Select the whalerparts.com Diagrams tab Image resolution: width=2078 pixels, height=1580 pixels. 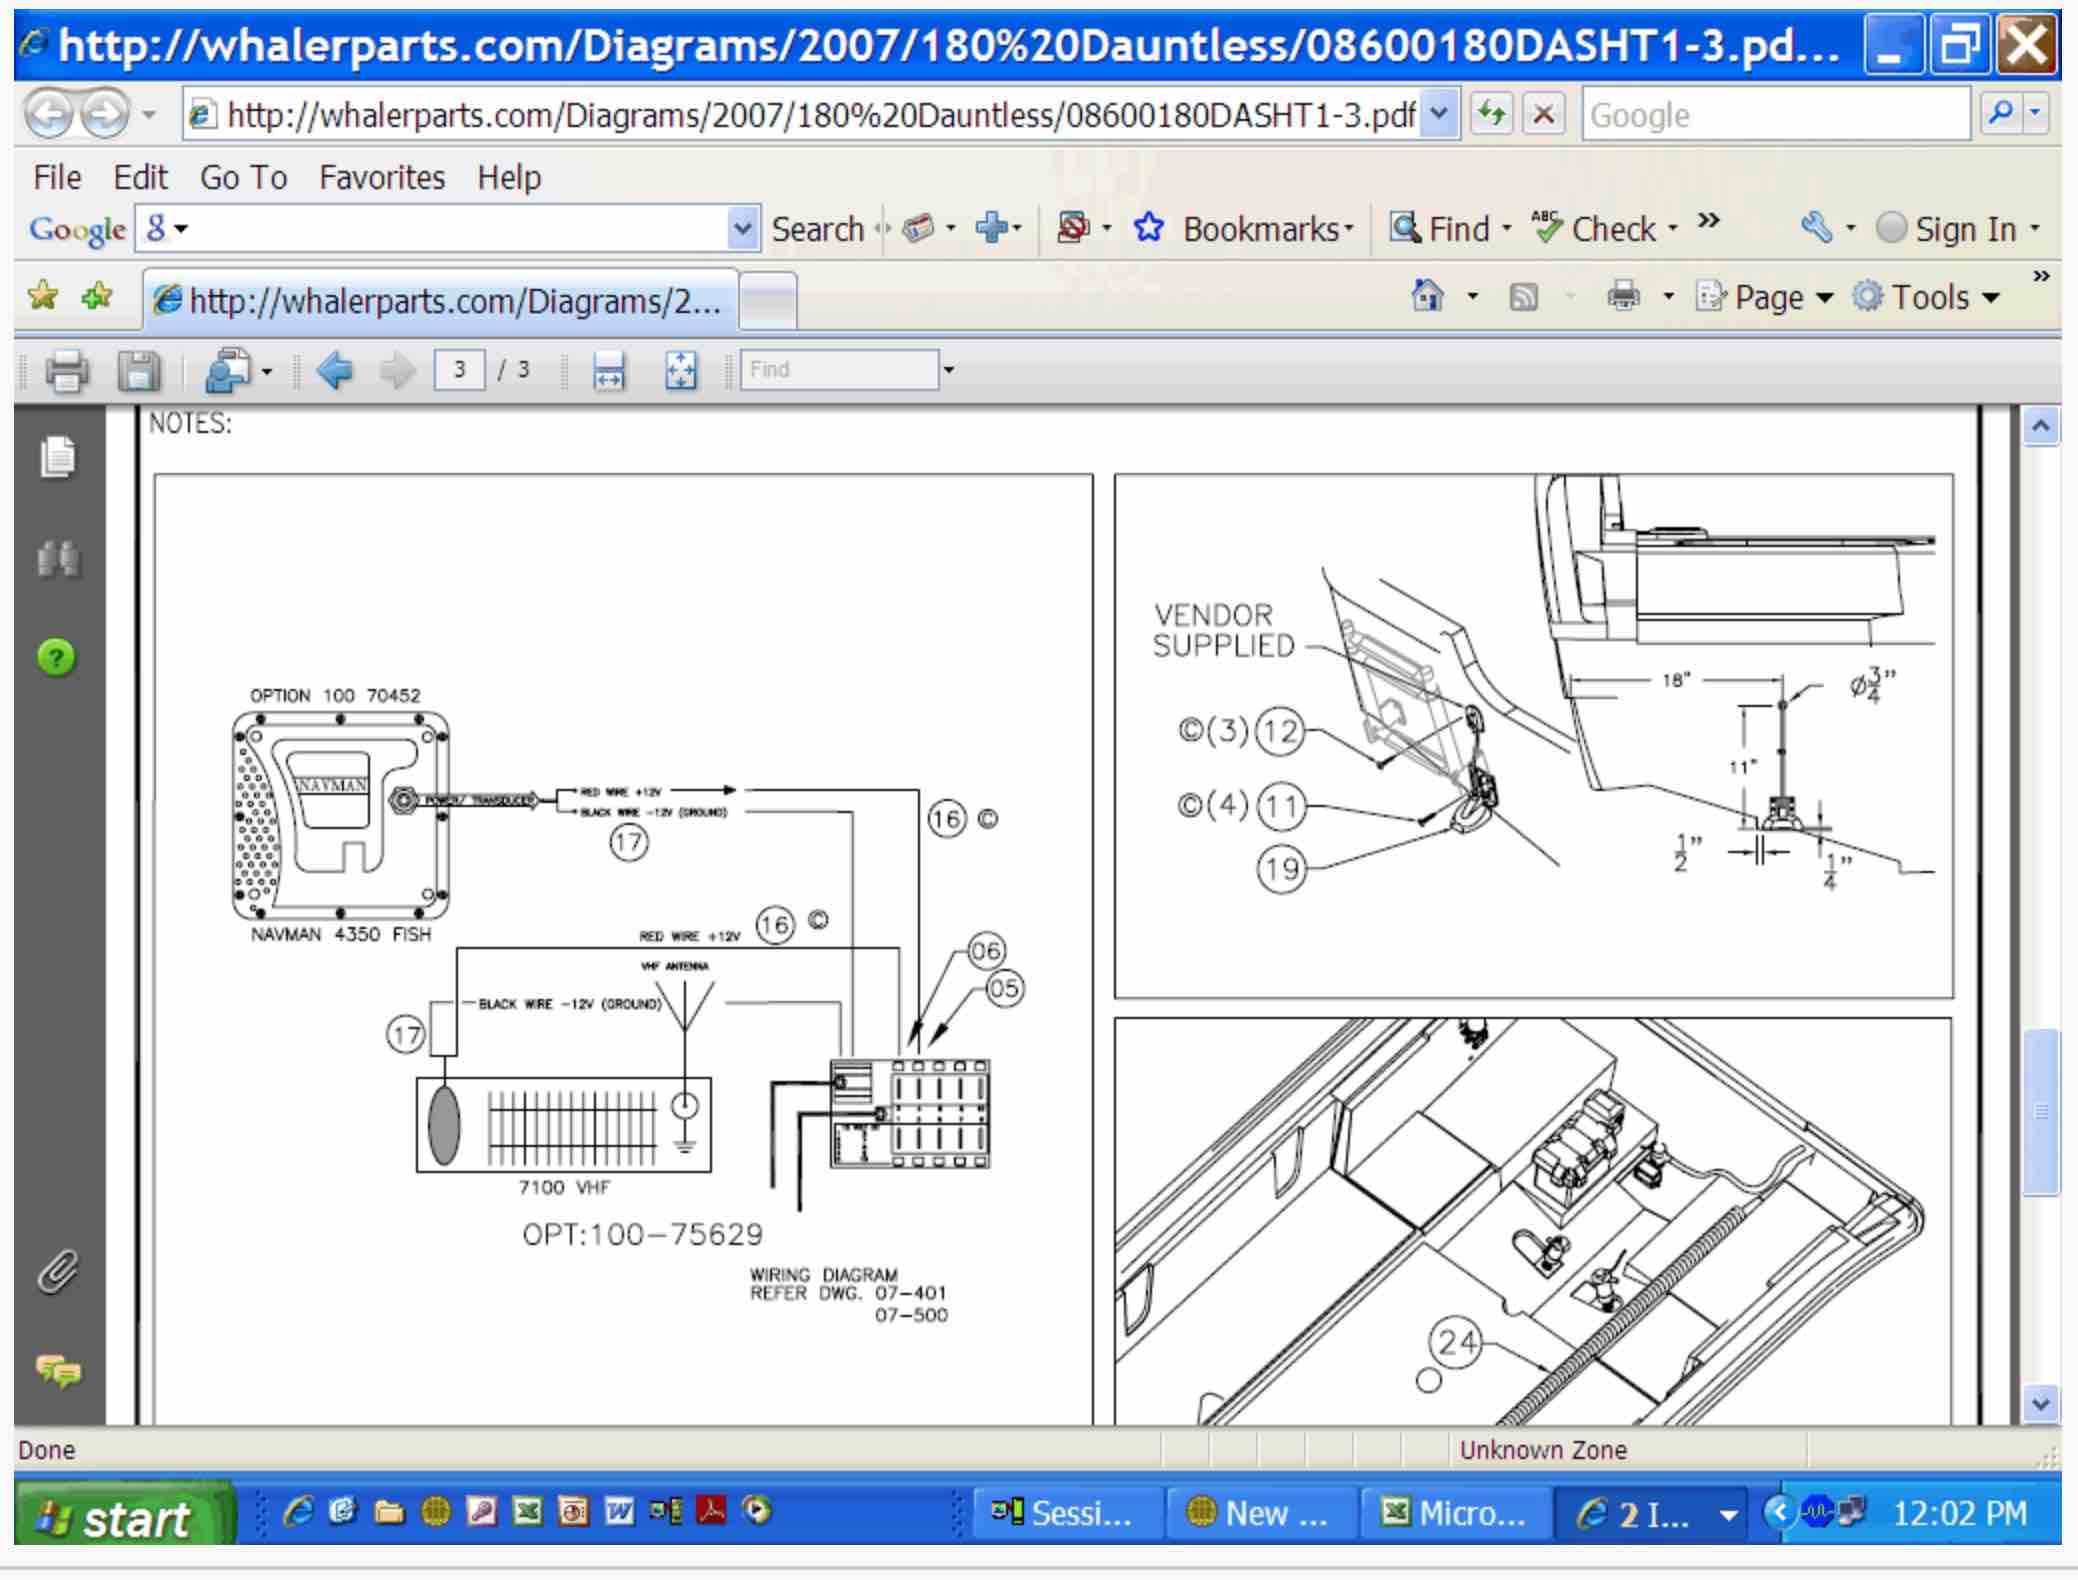440,300
